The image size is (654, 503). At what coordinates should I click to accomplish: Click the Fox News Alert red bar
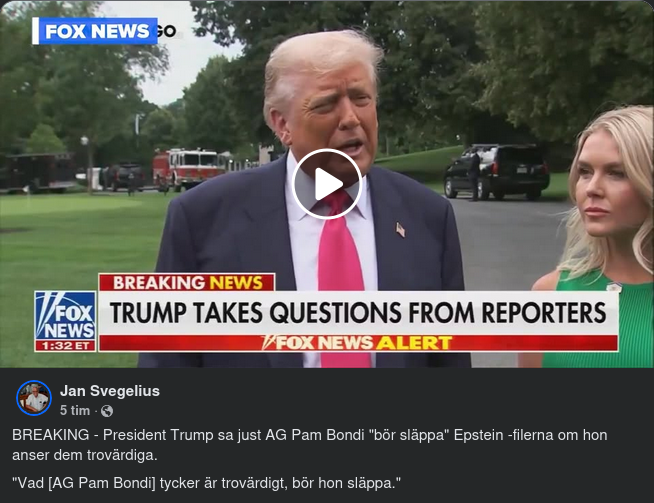pos(358,343)
